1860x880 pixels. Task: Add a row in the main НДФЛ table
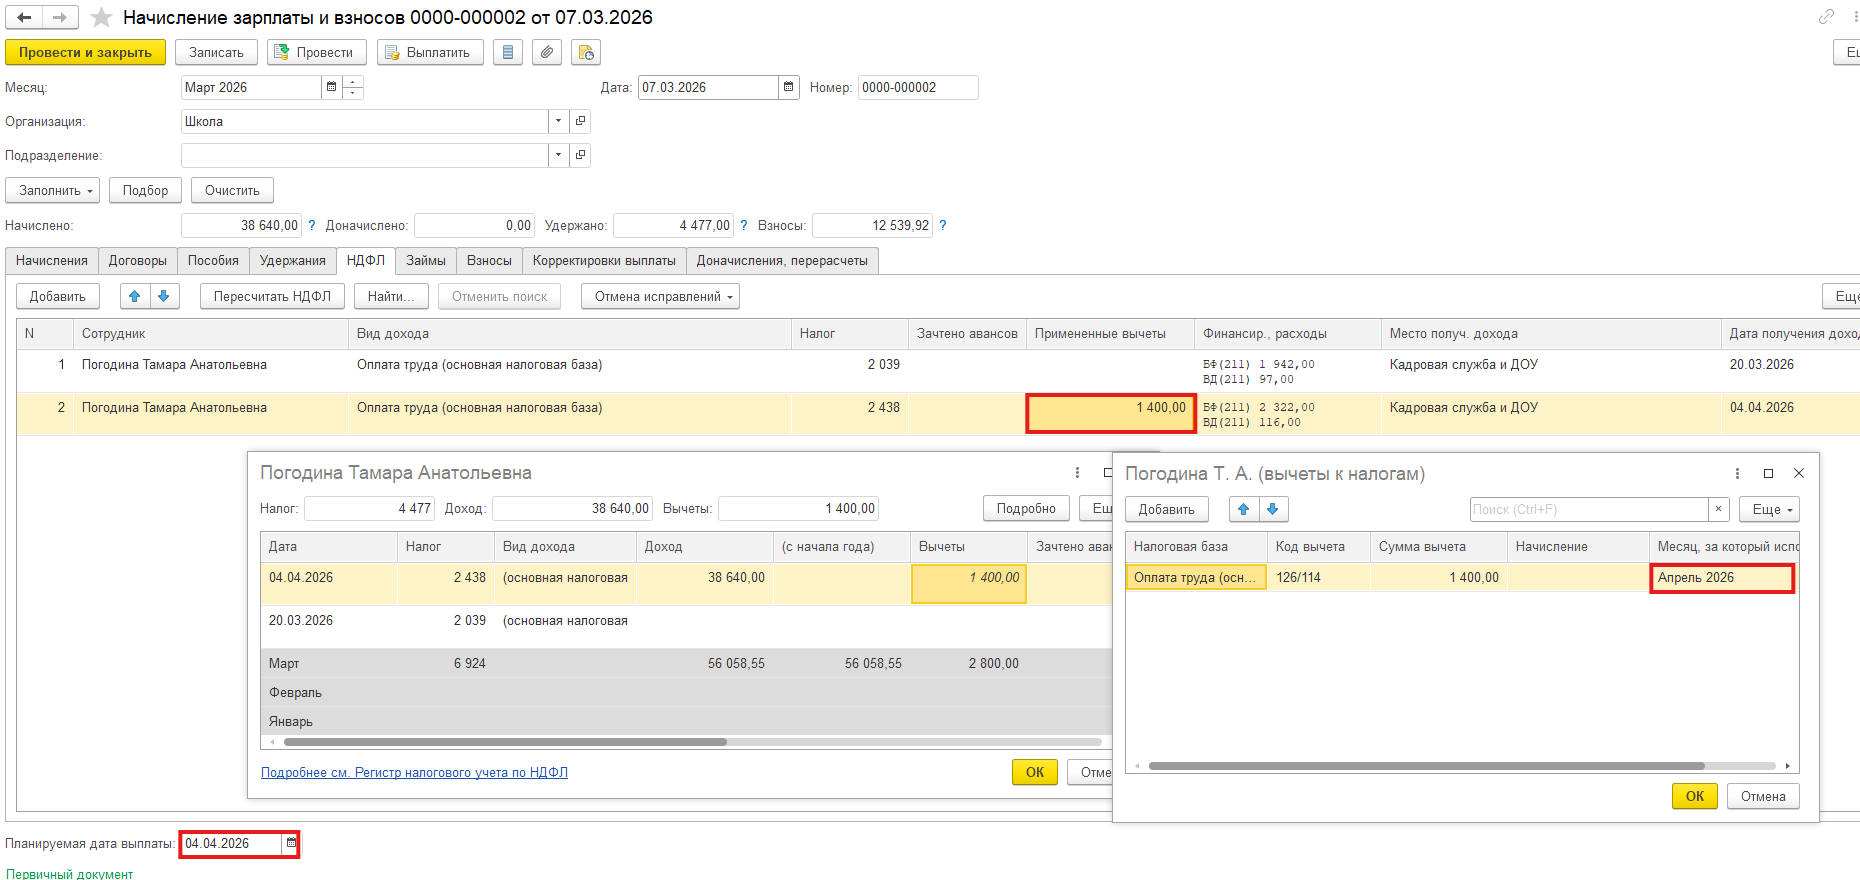click(58, 296)
